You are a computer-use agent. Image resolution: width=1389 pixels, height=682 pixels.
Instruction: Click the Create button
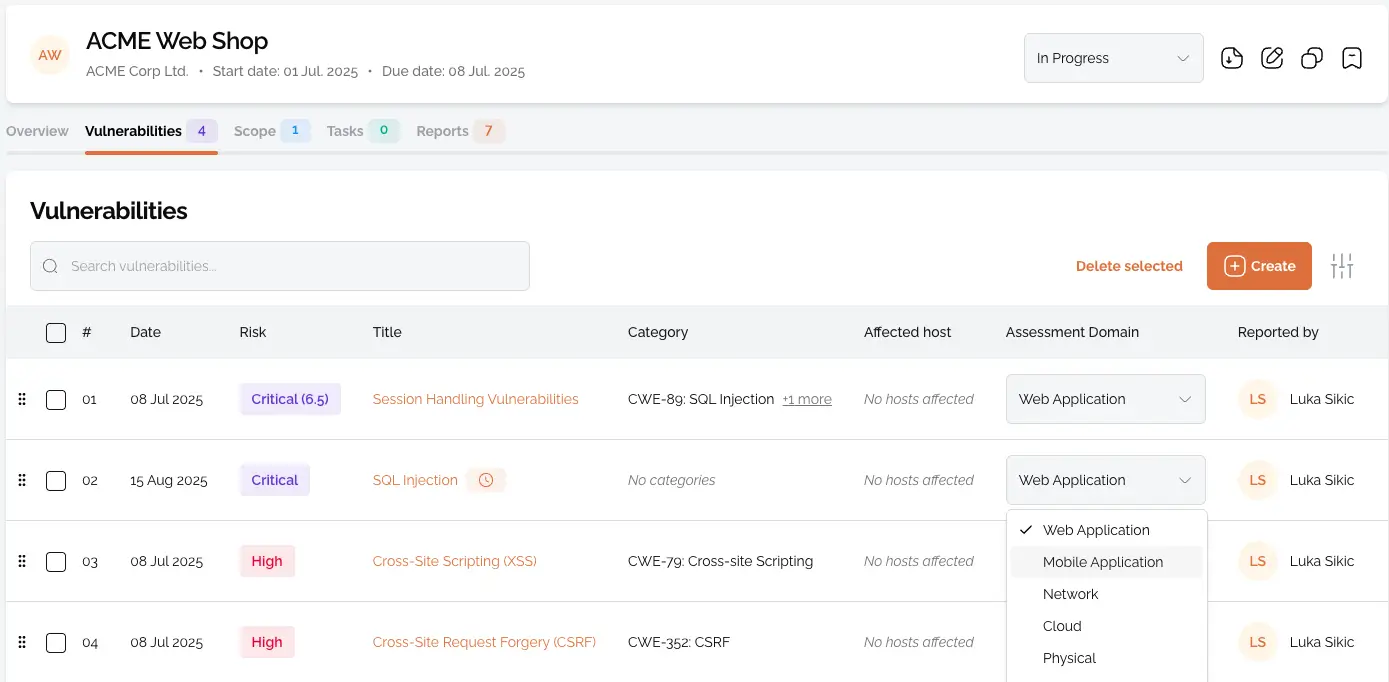[x=1259, y=266]
